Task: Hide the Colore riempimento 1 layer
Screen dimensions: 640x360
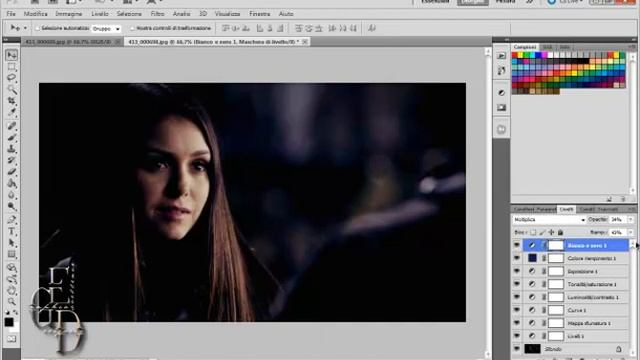Action: [517, 258]
